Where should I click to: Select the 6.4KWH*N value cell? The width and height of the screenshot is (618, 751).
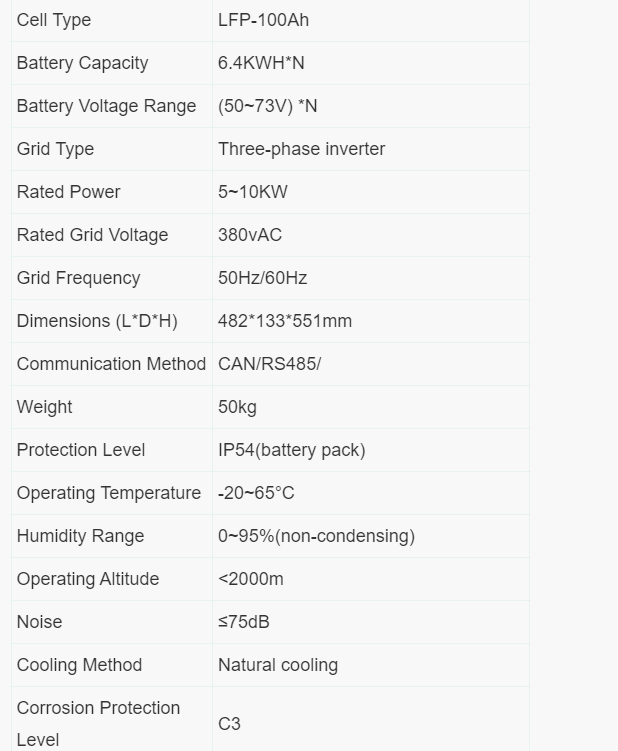coord(371,63)
